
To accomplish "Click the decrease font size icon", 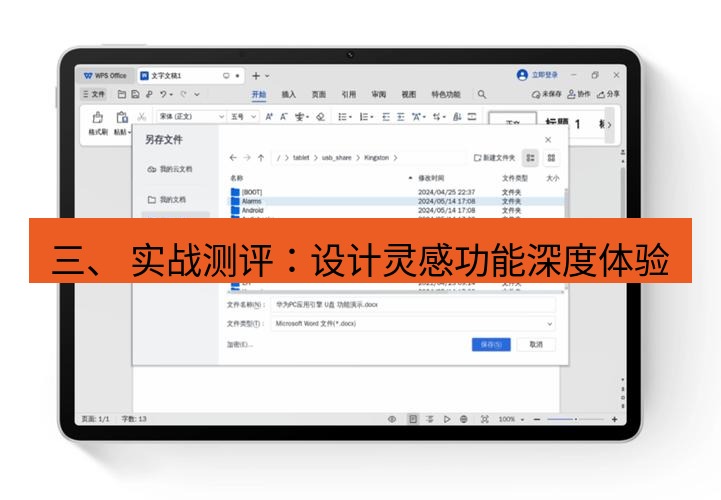I will 284,116.
